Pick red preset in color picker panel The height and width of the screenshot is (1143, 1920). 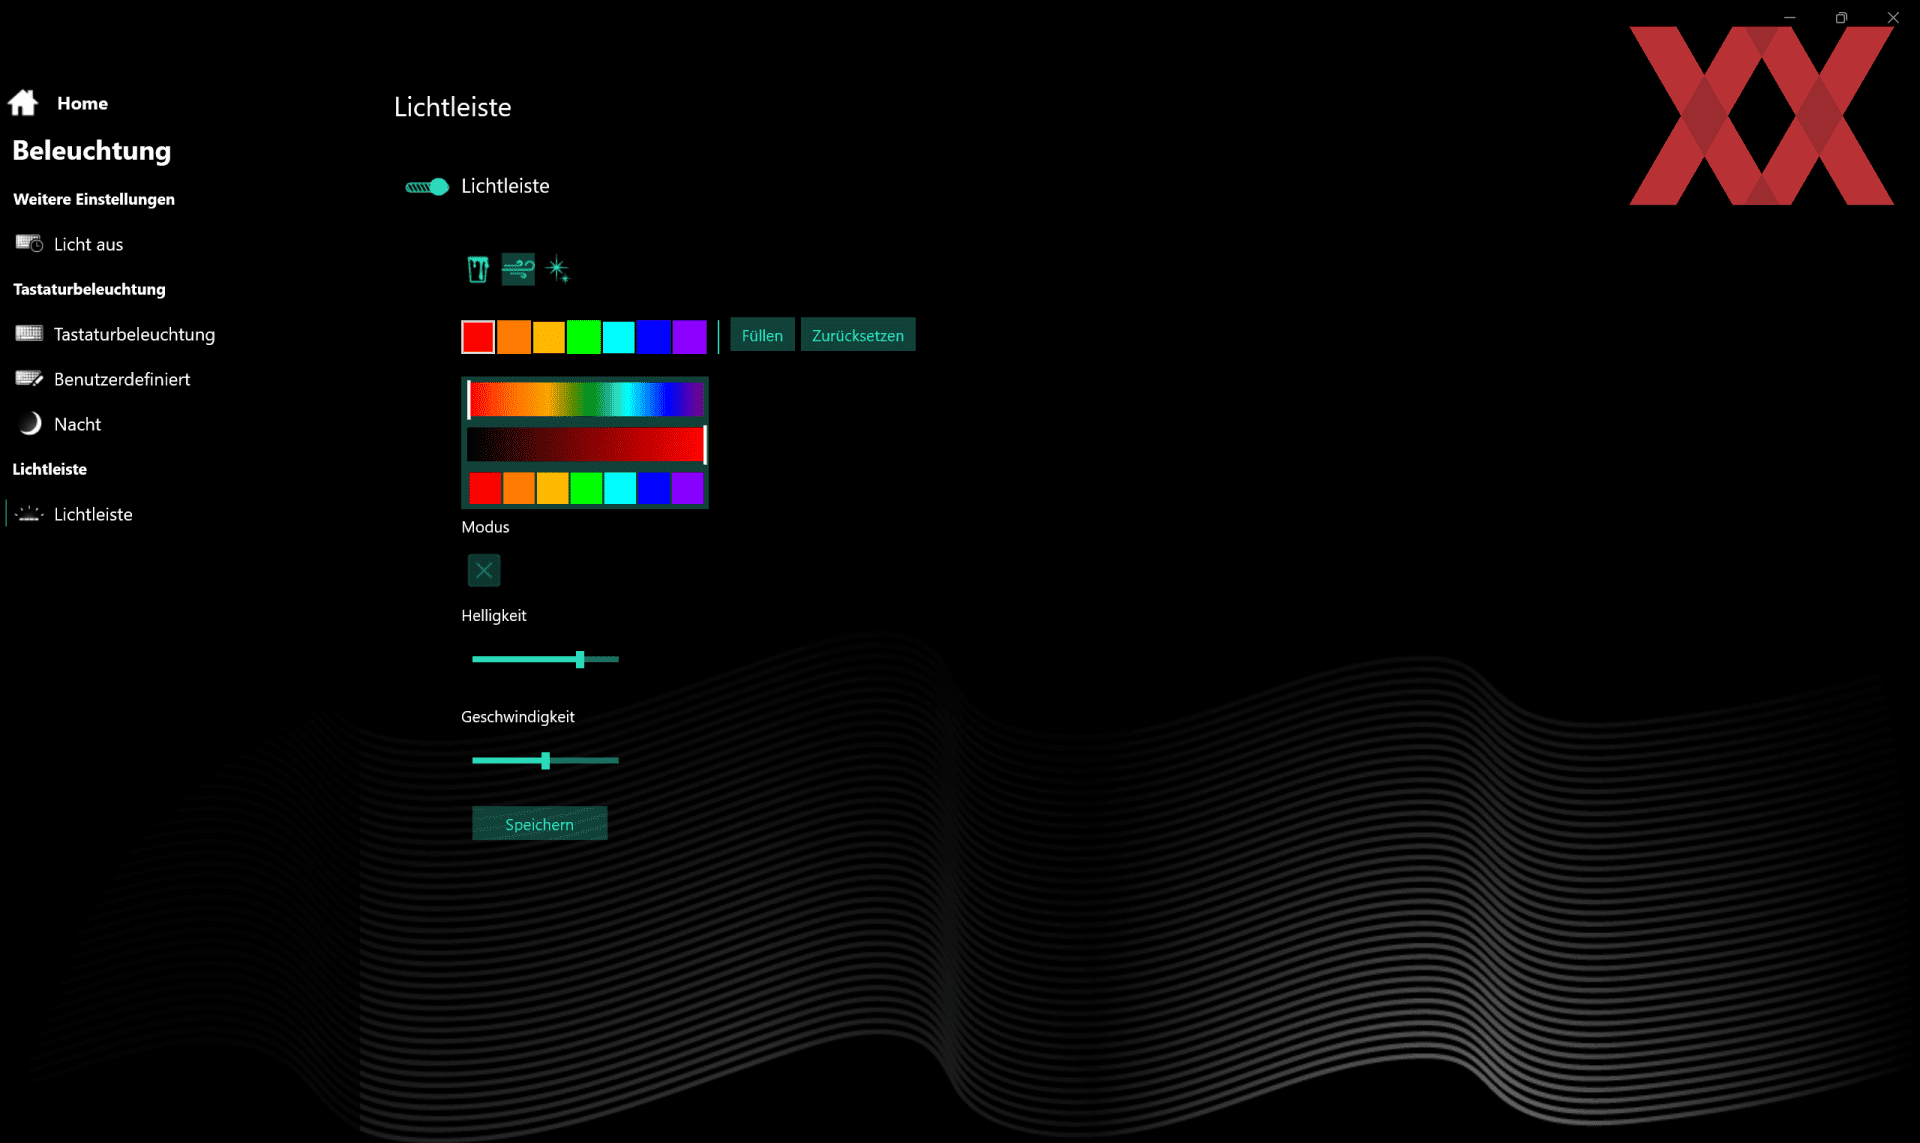pos(485,488)
